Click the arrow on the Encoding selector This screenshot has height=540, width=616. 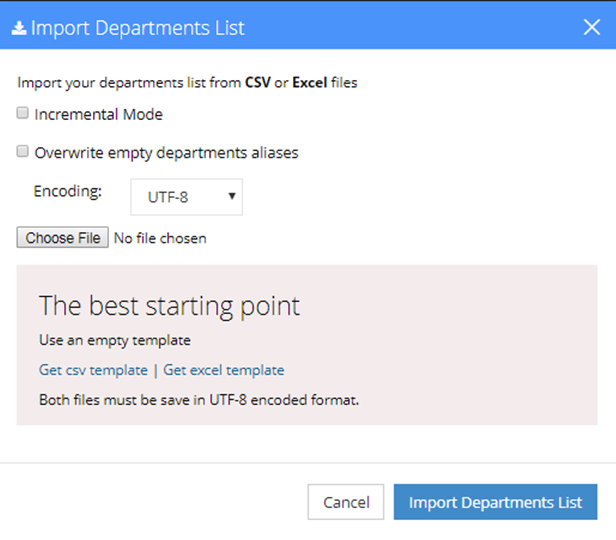click(232, 197)
